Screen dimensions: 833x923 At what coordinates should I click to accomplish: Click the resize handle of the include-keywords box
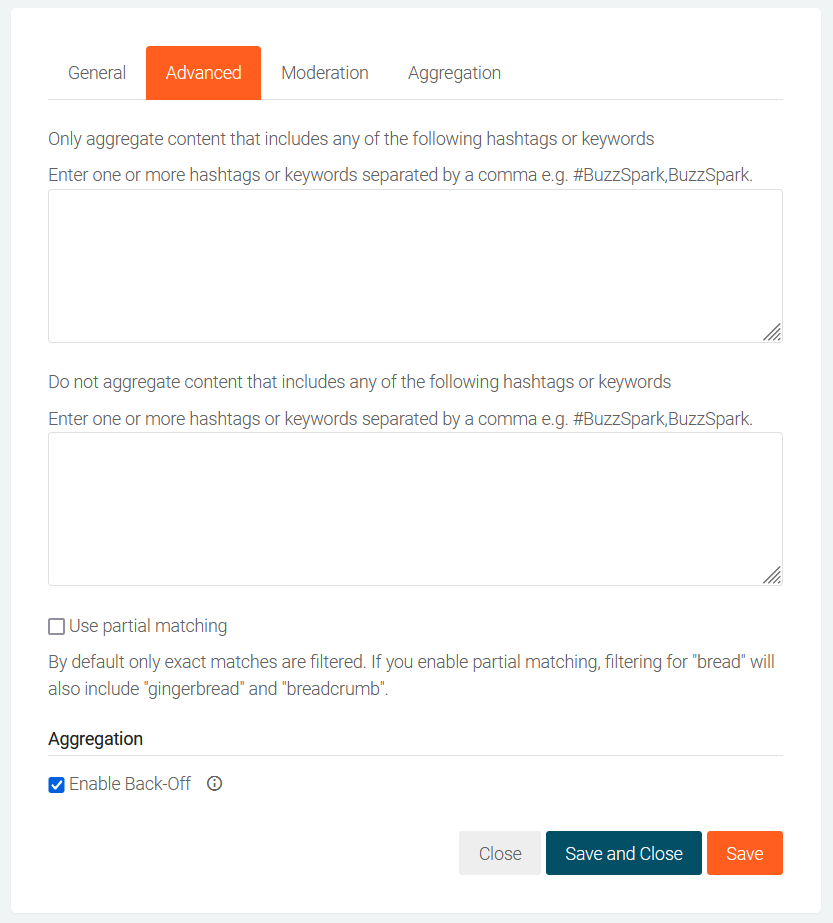(772, 332)
